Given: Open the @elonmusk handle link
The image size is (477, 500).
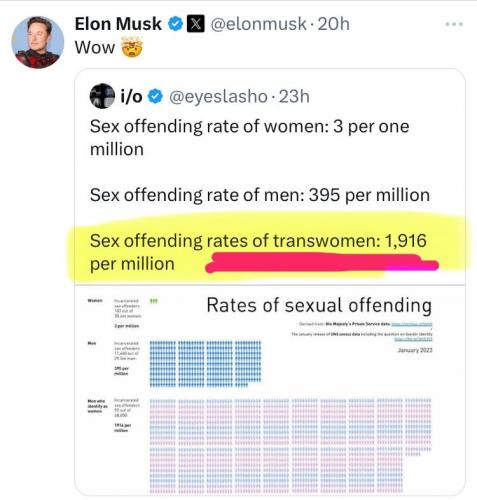Looking at the screenshot, I should point(258,24).
